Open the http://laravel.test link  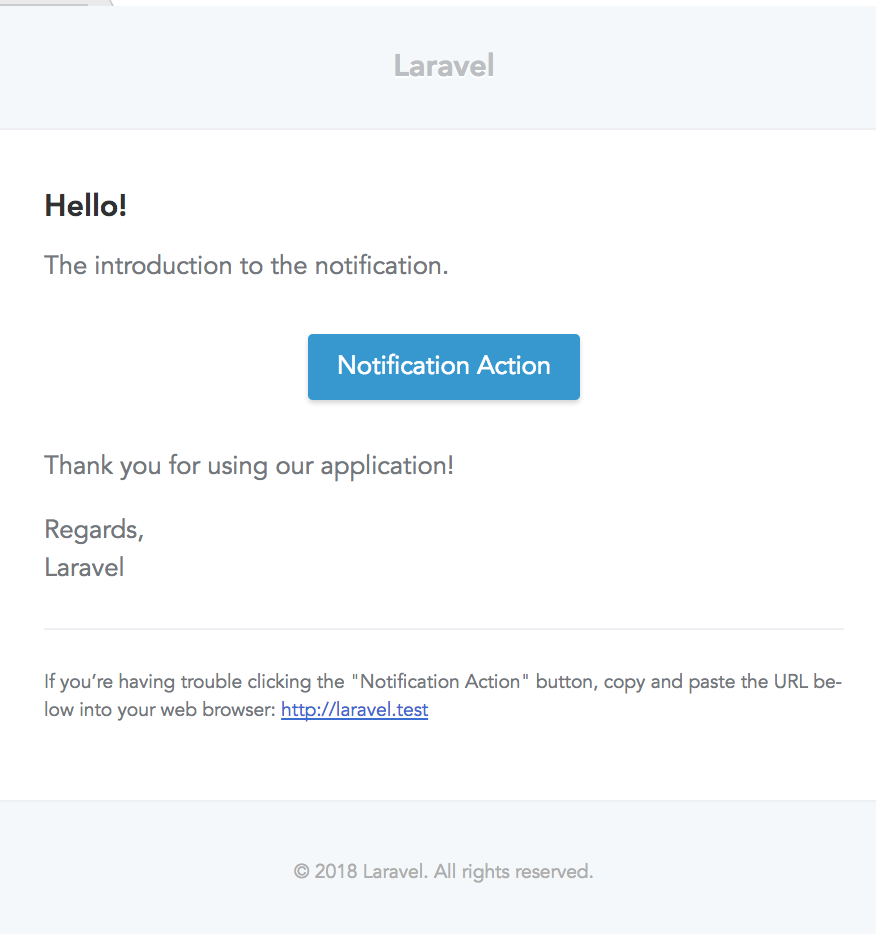pyautogui.click(x=354, y=709)
